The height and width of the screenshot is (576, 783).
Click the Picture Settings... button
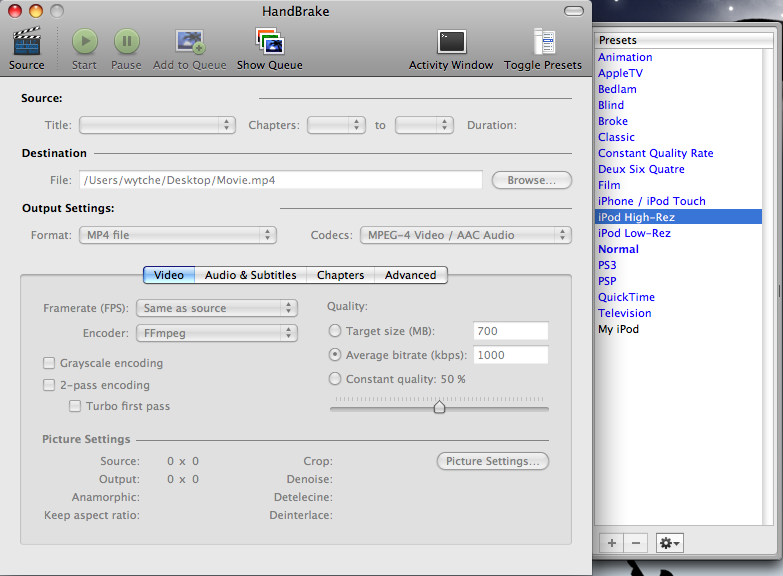coord(492,461)
